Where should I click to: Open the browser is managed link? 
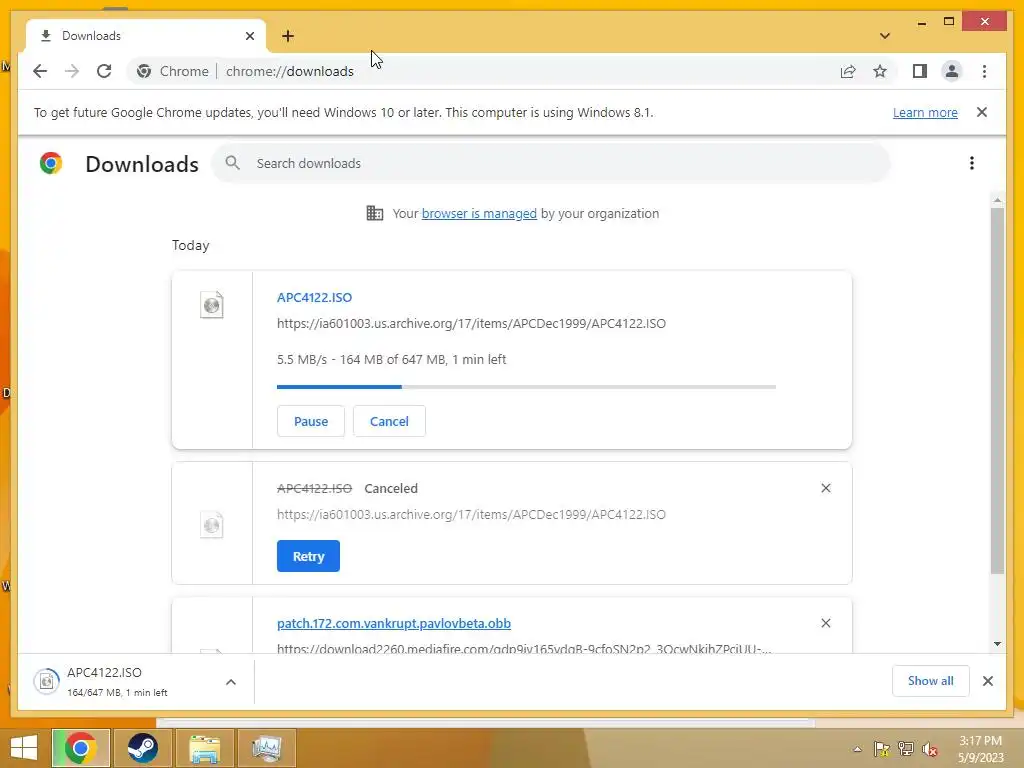tap(479, 214)
